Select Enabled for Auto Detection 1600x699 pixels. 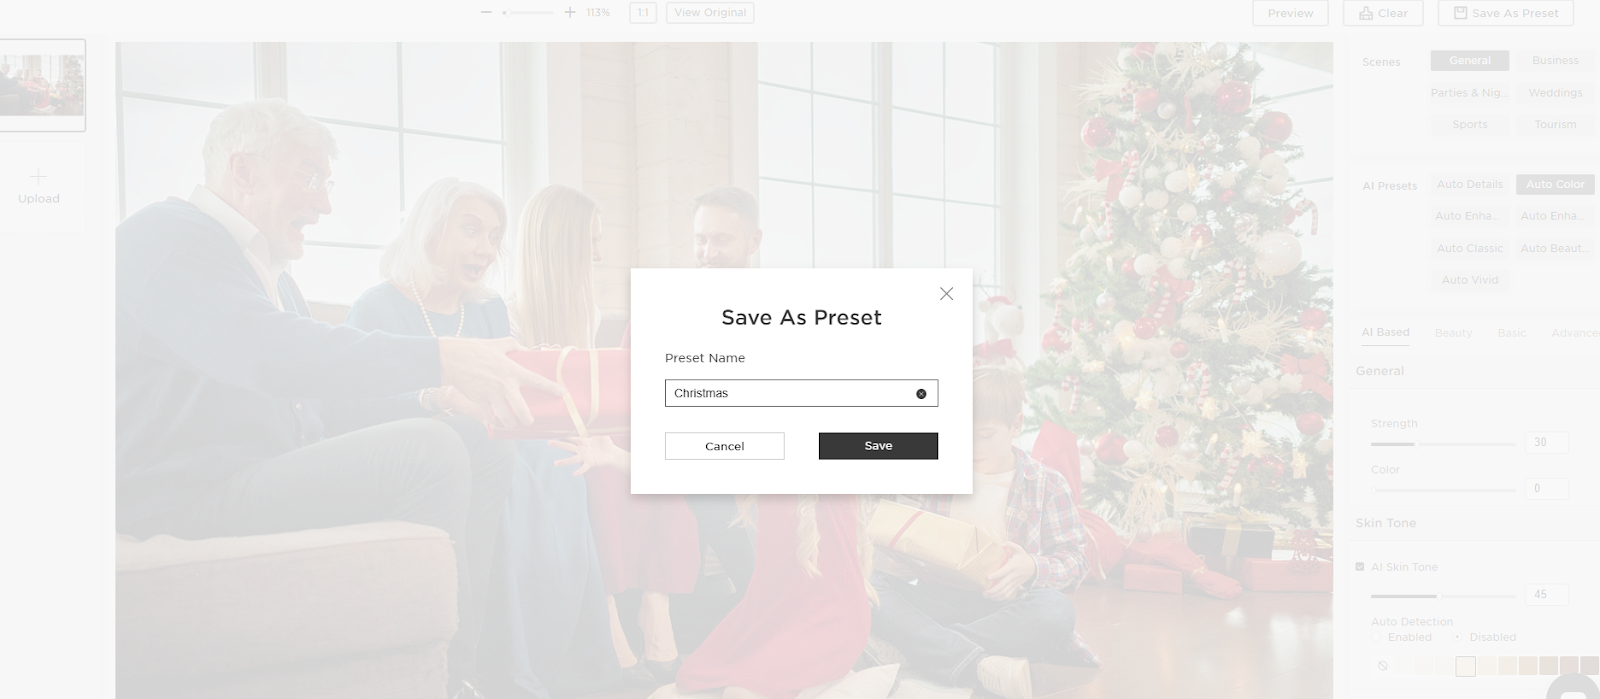pos(1378,637)
